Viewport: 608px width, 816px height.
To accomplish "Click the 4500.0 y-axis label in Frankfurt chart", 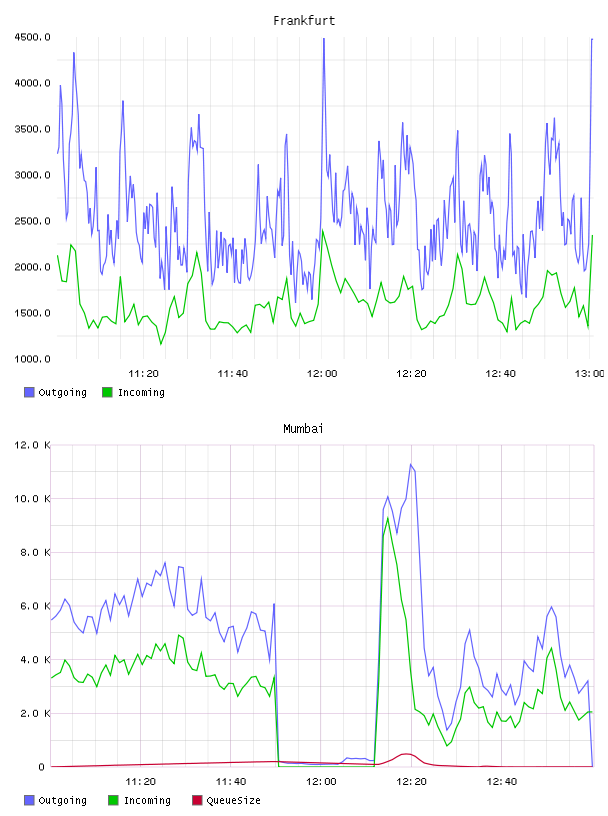I will pyautogui.click(x=32, y=37).
